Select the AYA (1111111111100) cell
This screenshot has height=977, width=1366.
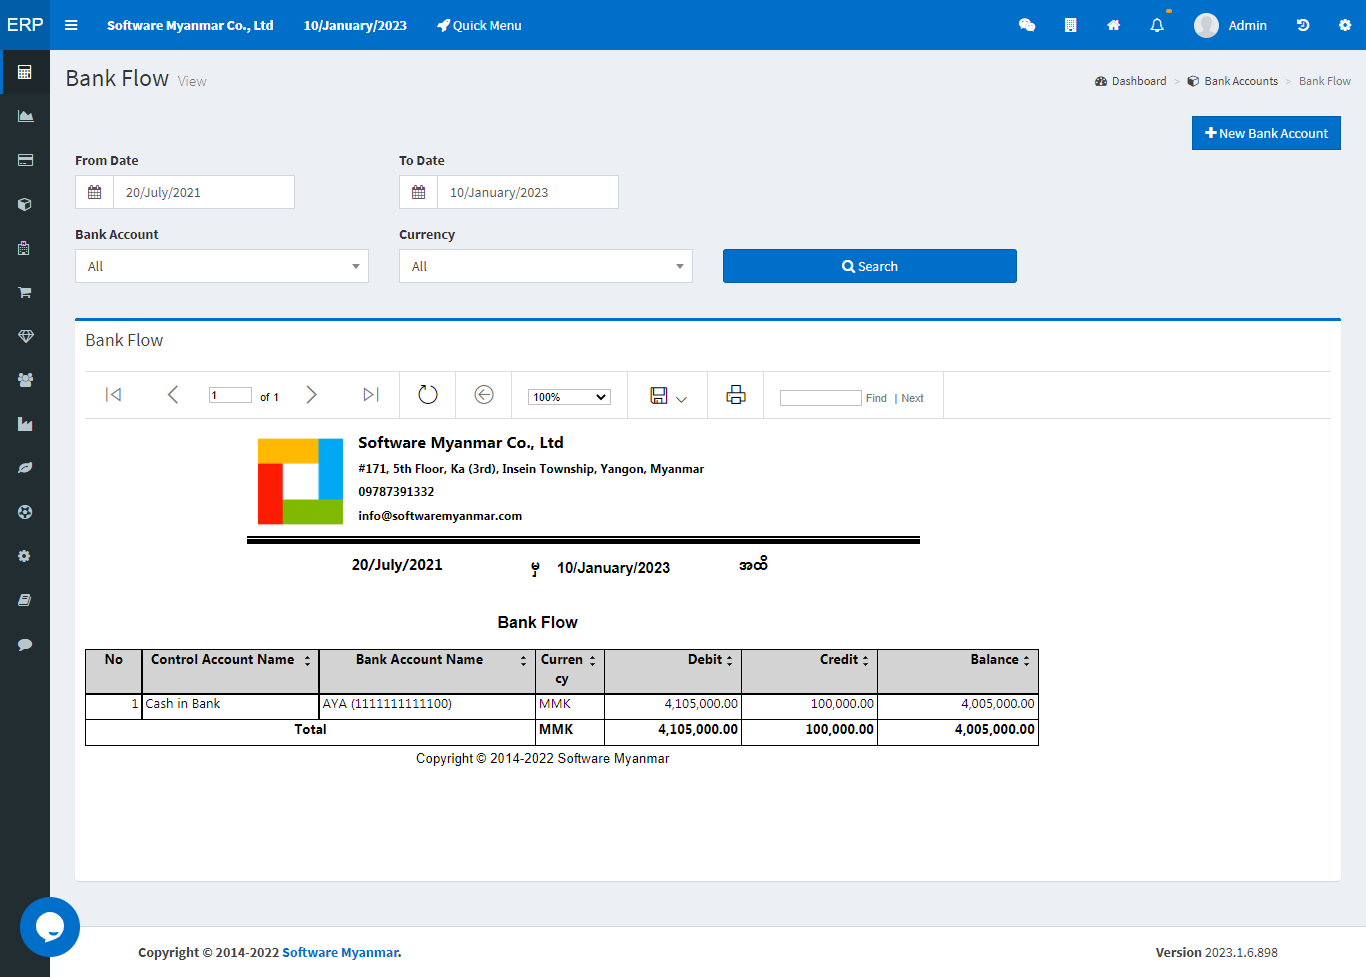pyautogui.click(x=427, y=706)
